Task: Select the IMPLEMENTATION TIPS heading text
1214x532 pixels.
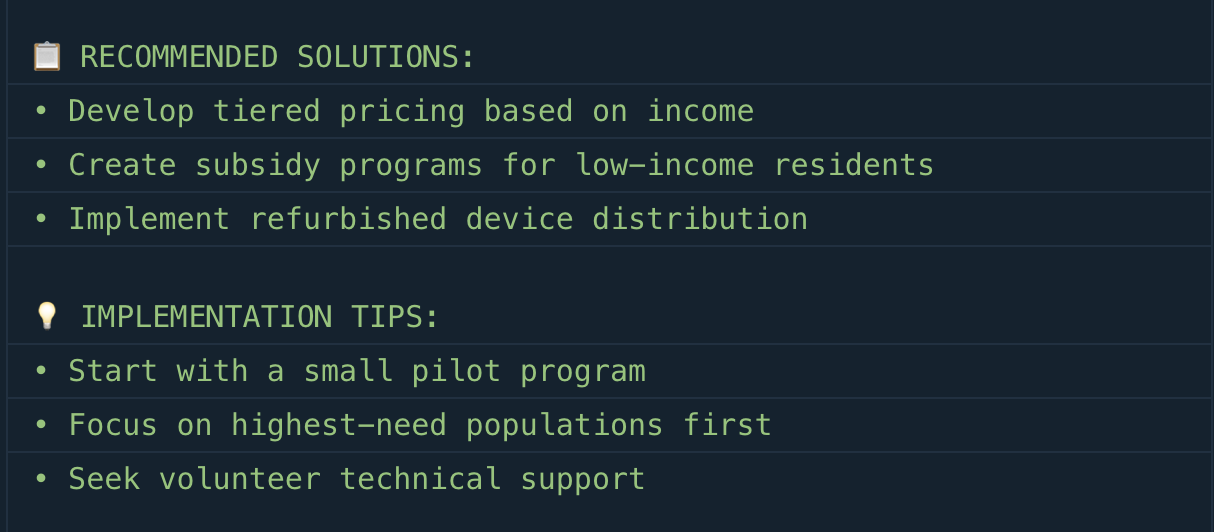Action: pos(260,317)
